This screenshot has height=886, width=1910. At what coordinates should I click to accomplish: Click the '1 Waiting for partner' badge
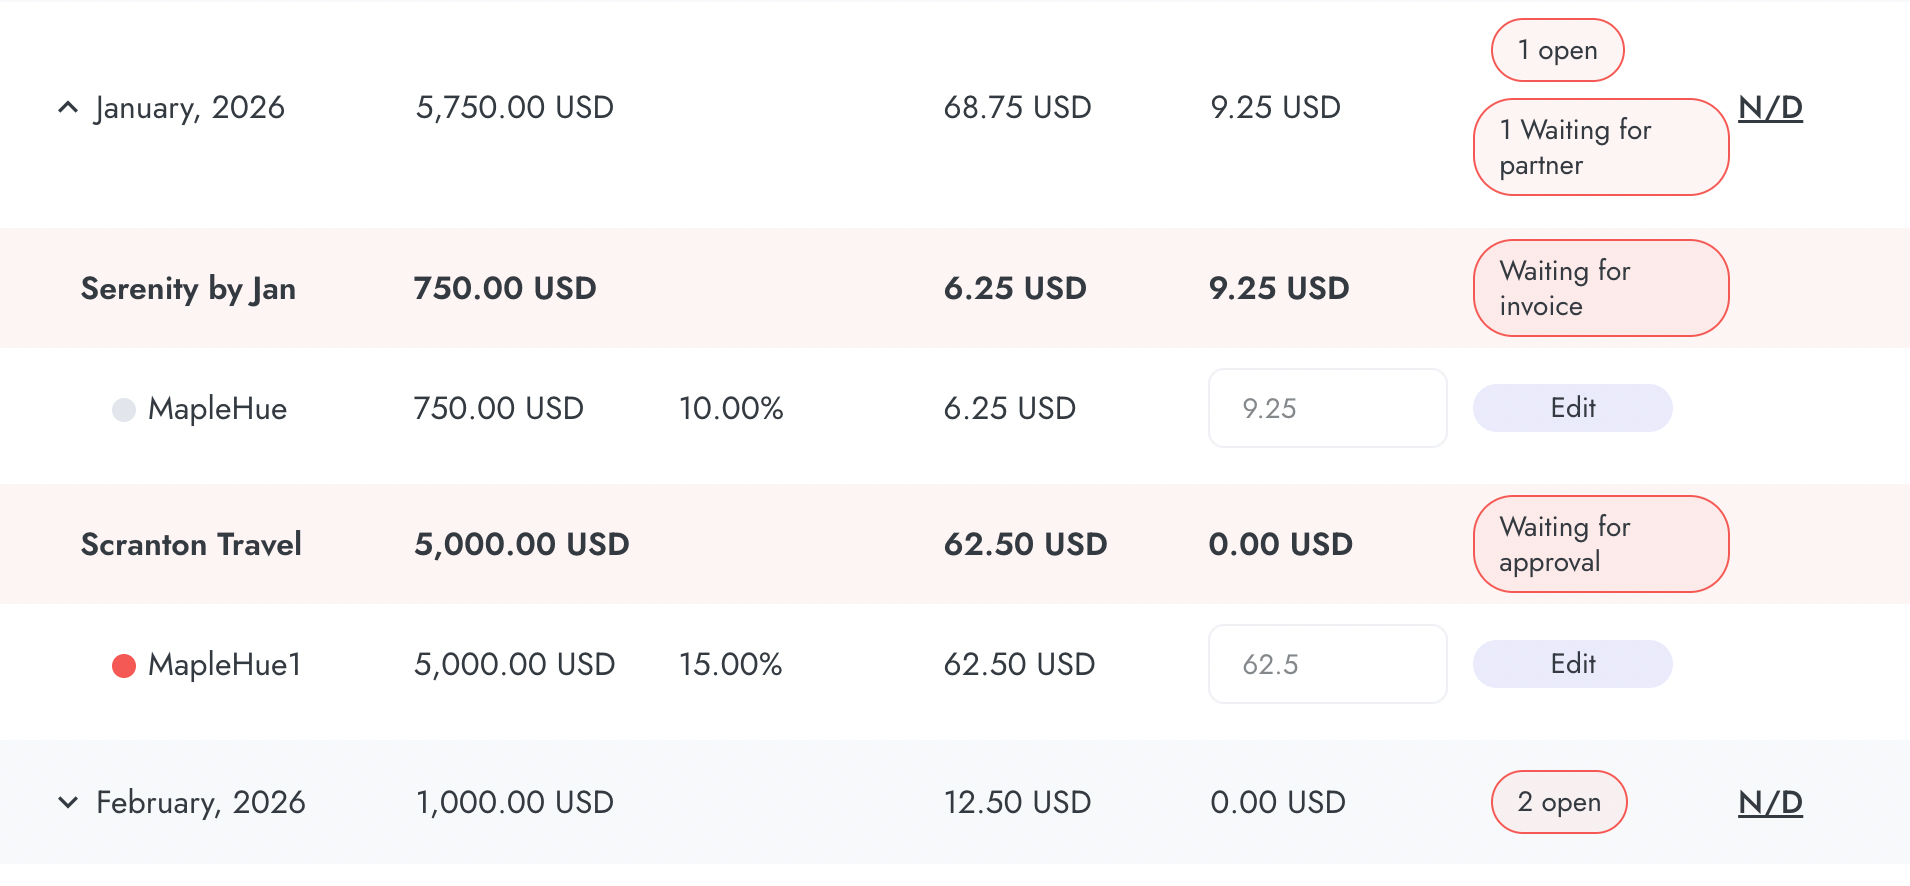pos(1600,147)
